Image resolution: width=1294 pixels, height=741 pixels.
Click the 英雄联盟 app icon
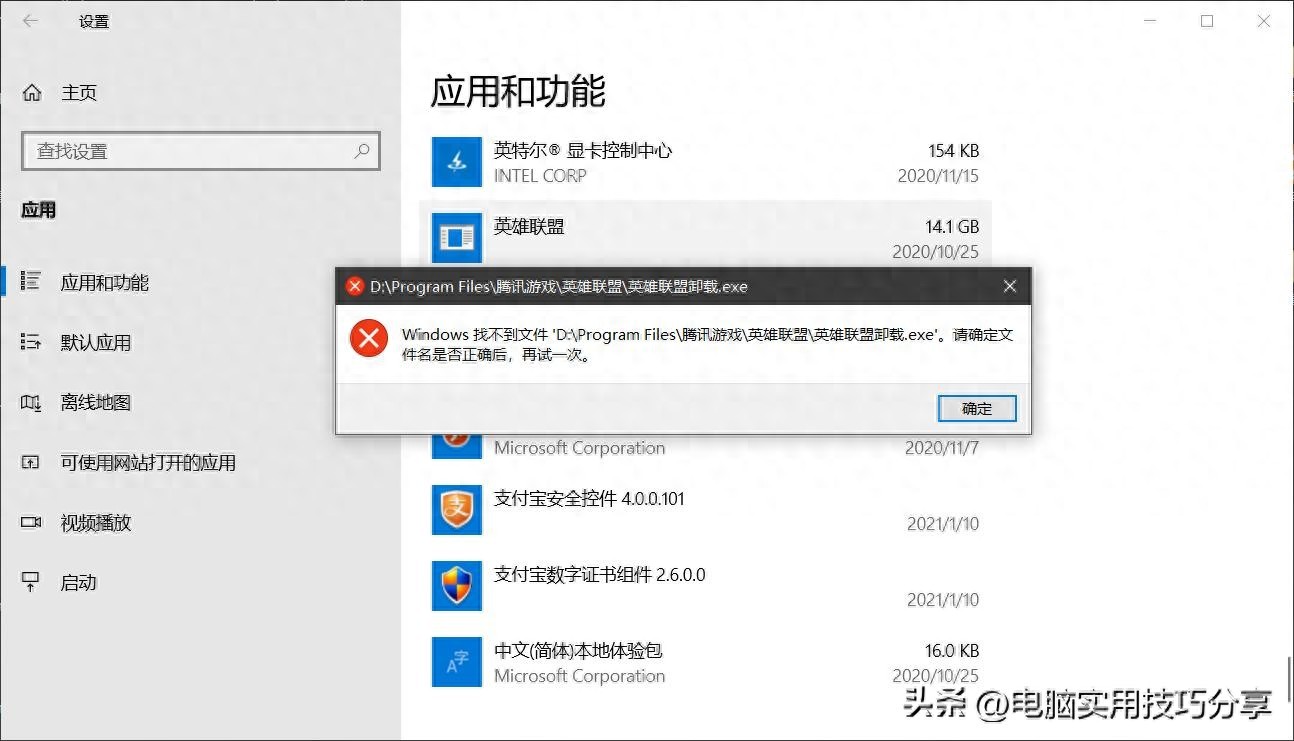pos(457,238)
